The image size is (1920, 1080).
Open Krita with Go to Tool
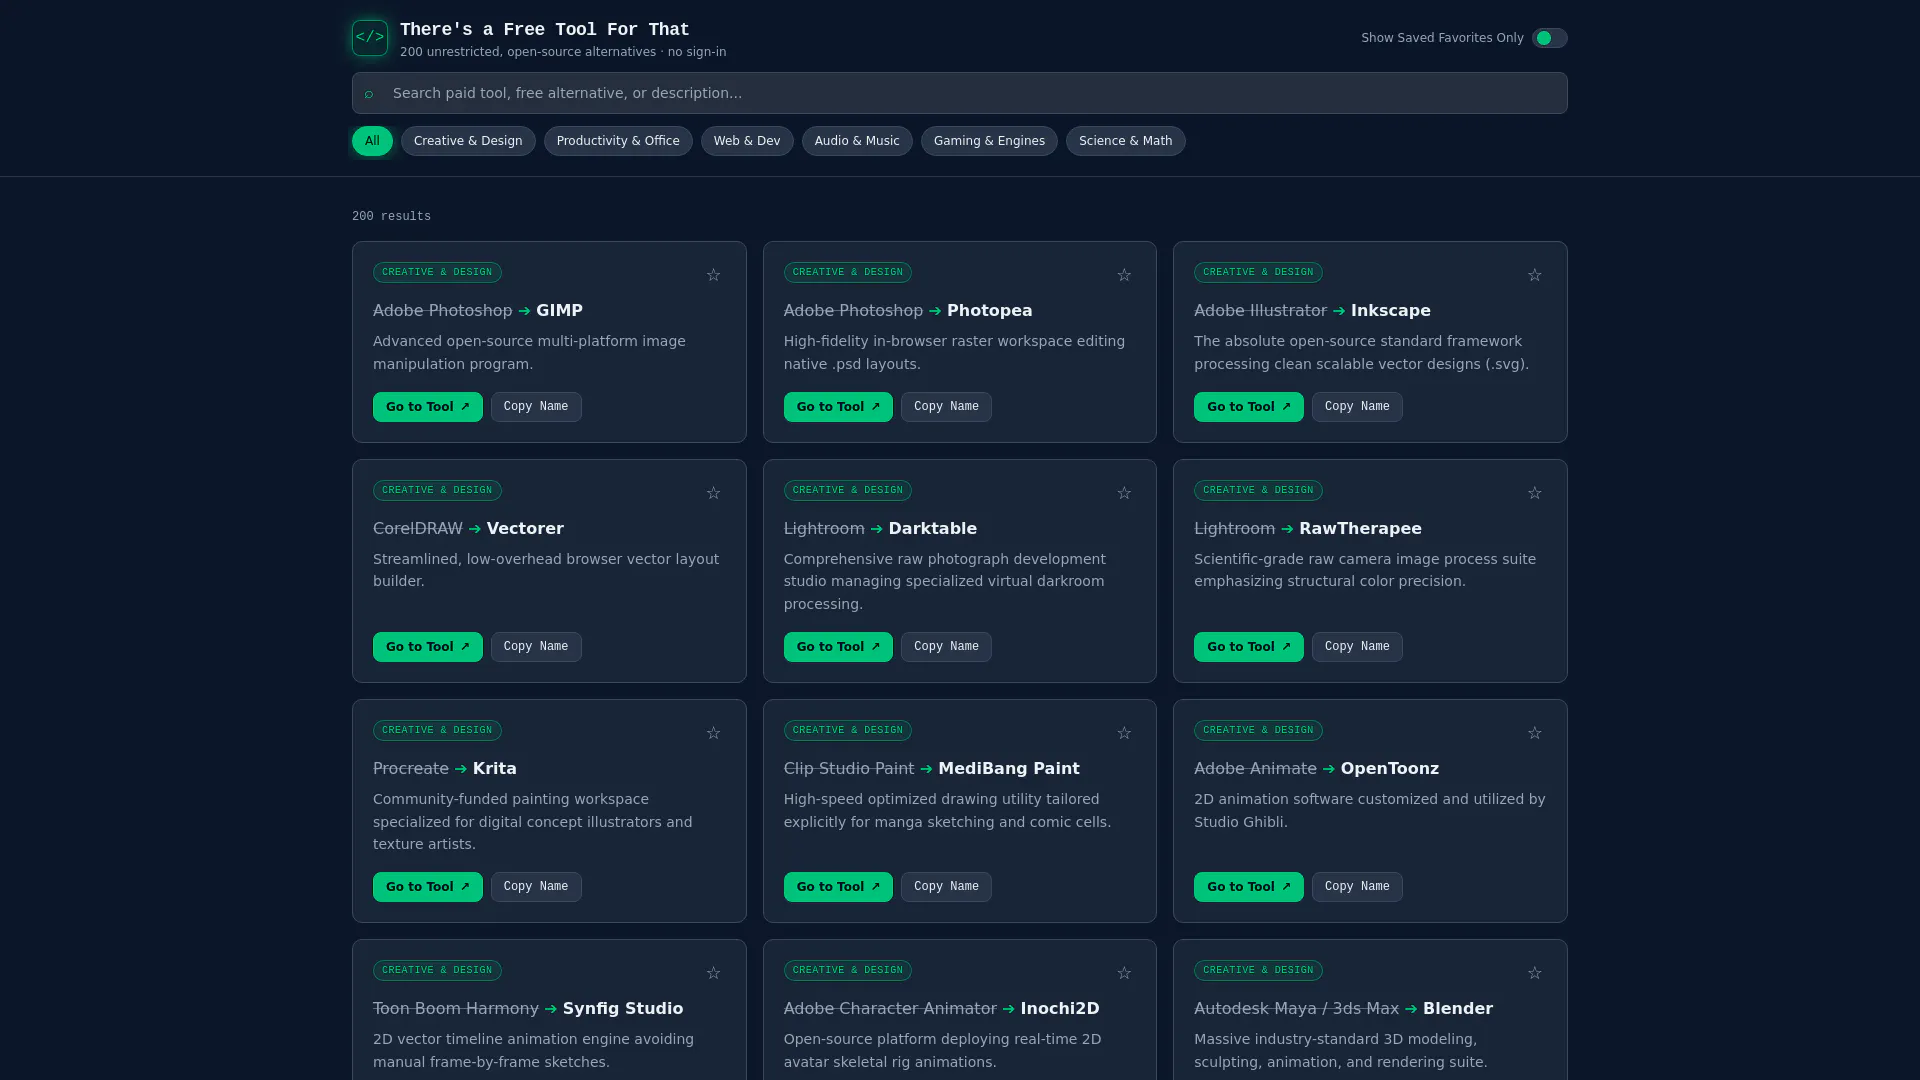[x=428, y=887]
